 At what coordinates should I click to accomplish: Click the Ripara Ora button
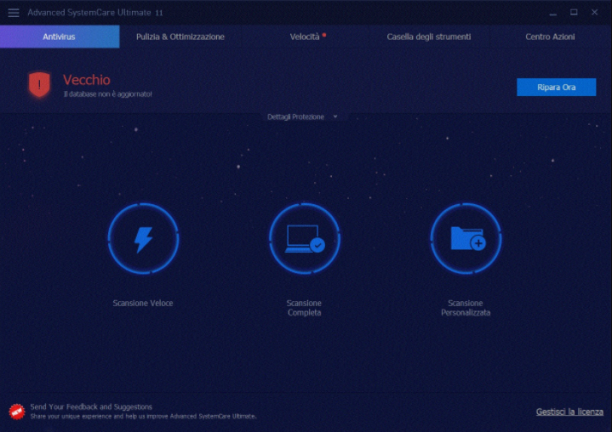(556, 87)
